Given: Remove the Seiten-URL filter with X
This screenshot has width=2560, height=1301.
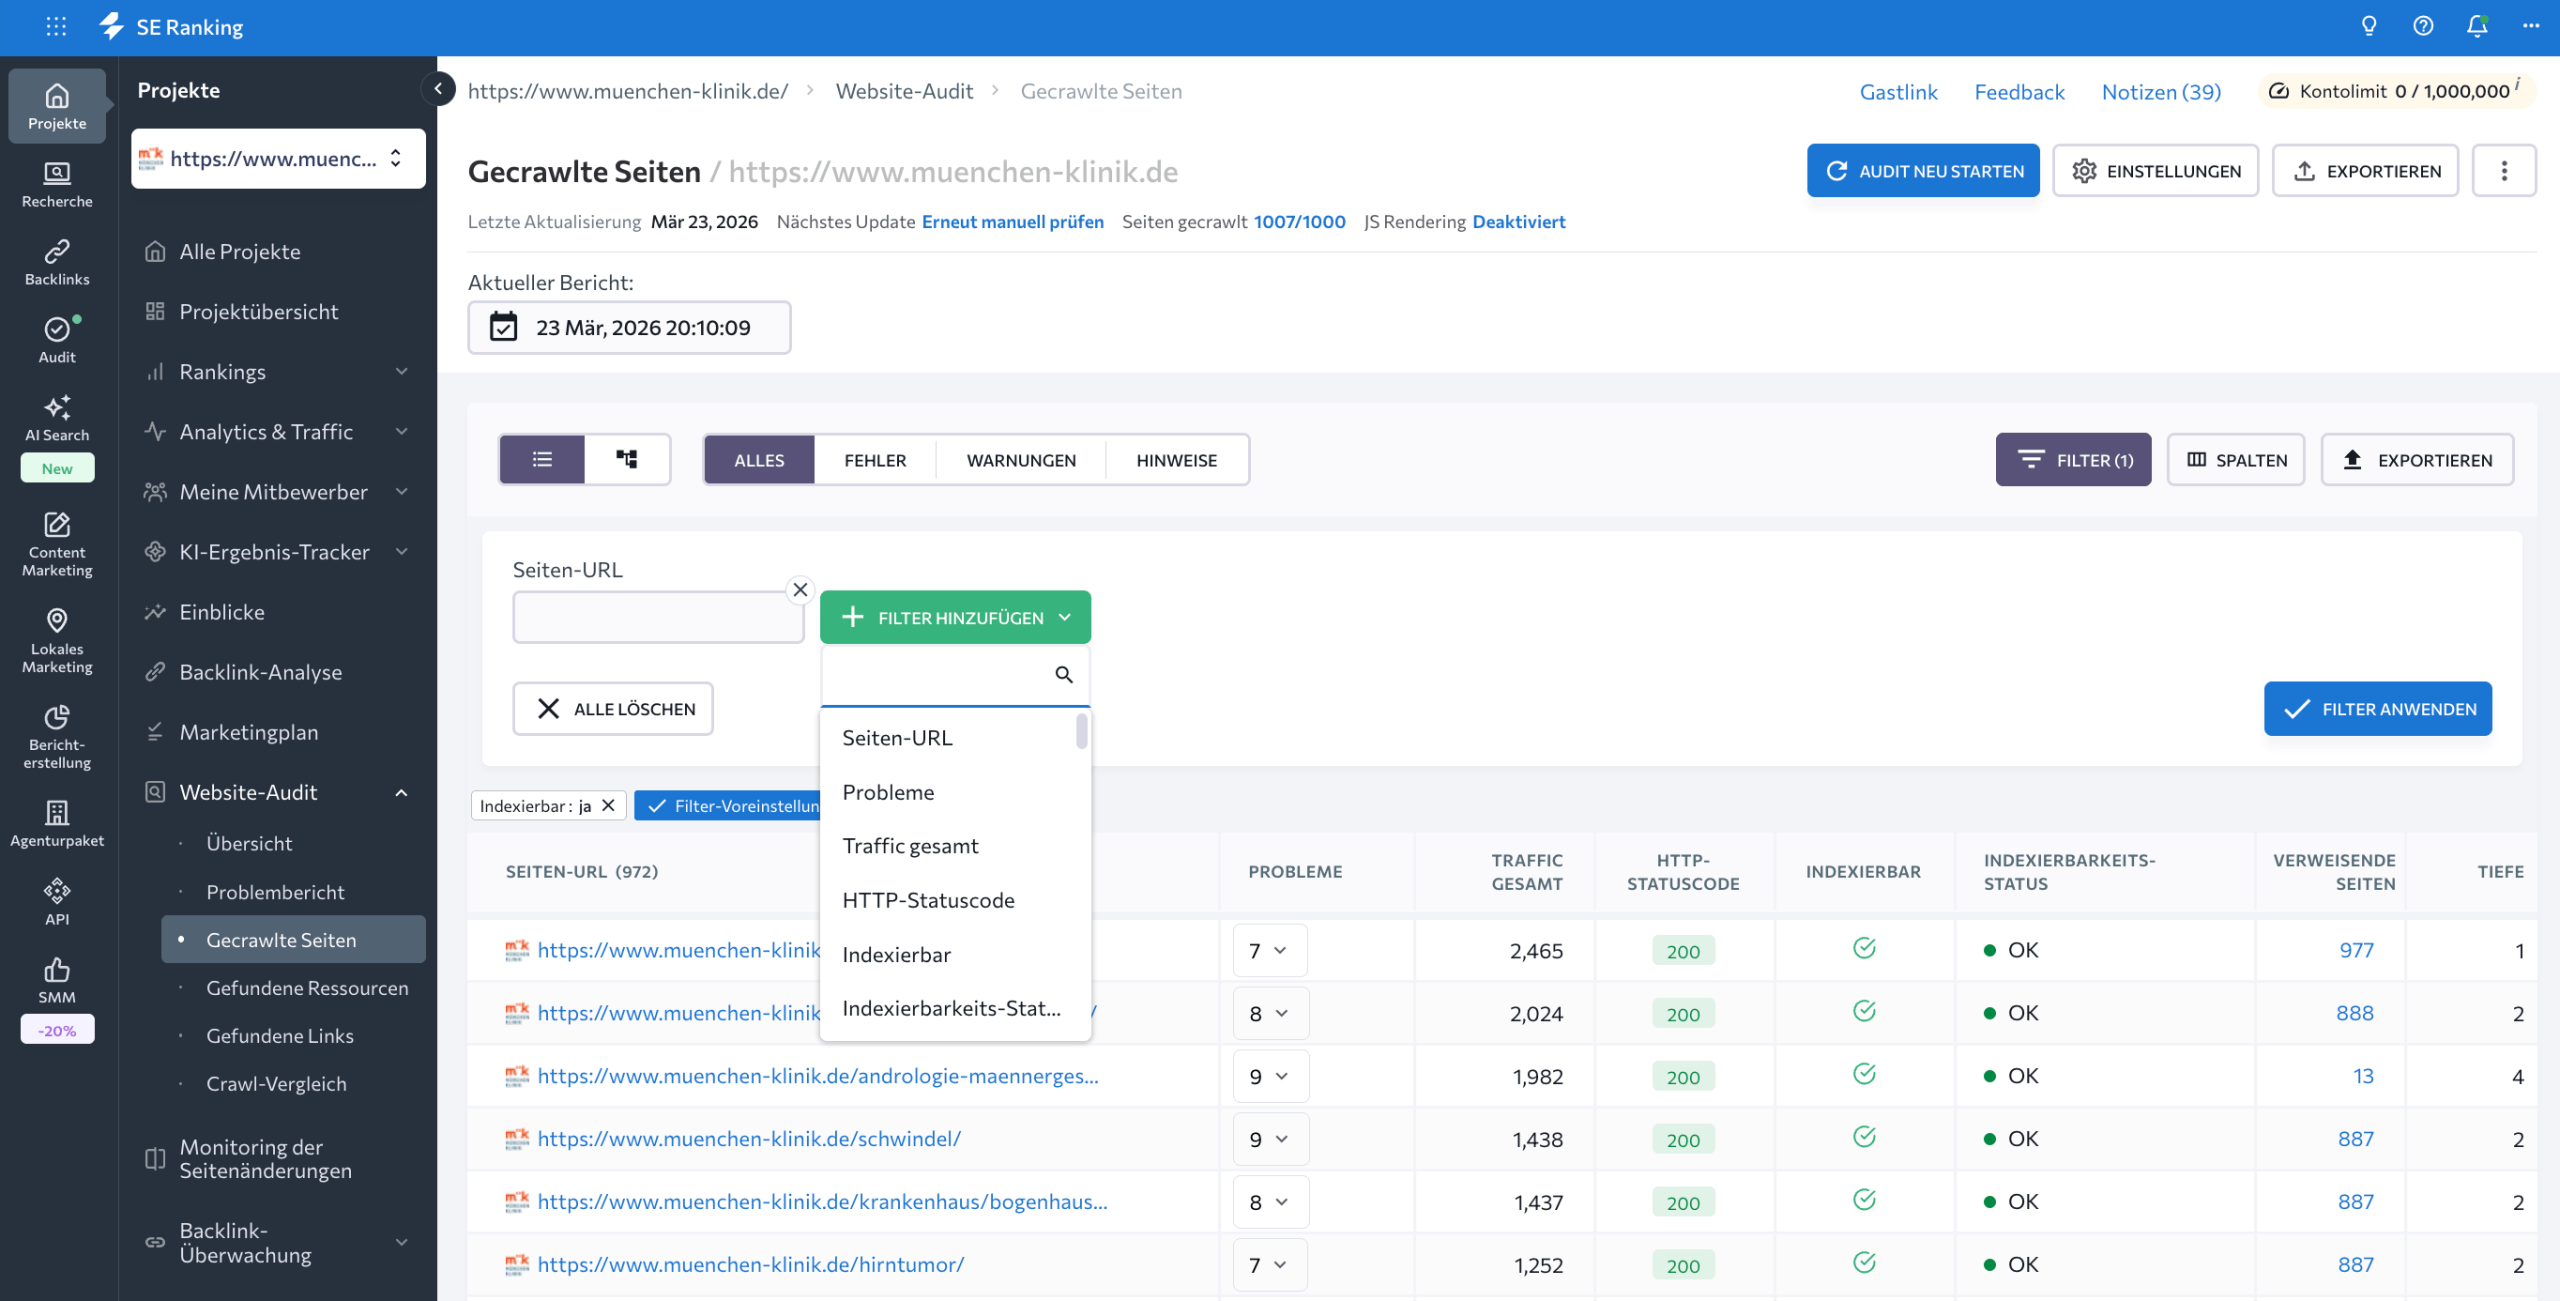Looking at the screenshot, I should click(x=800, y=590).
